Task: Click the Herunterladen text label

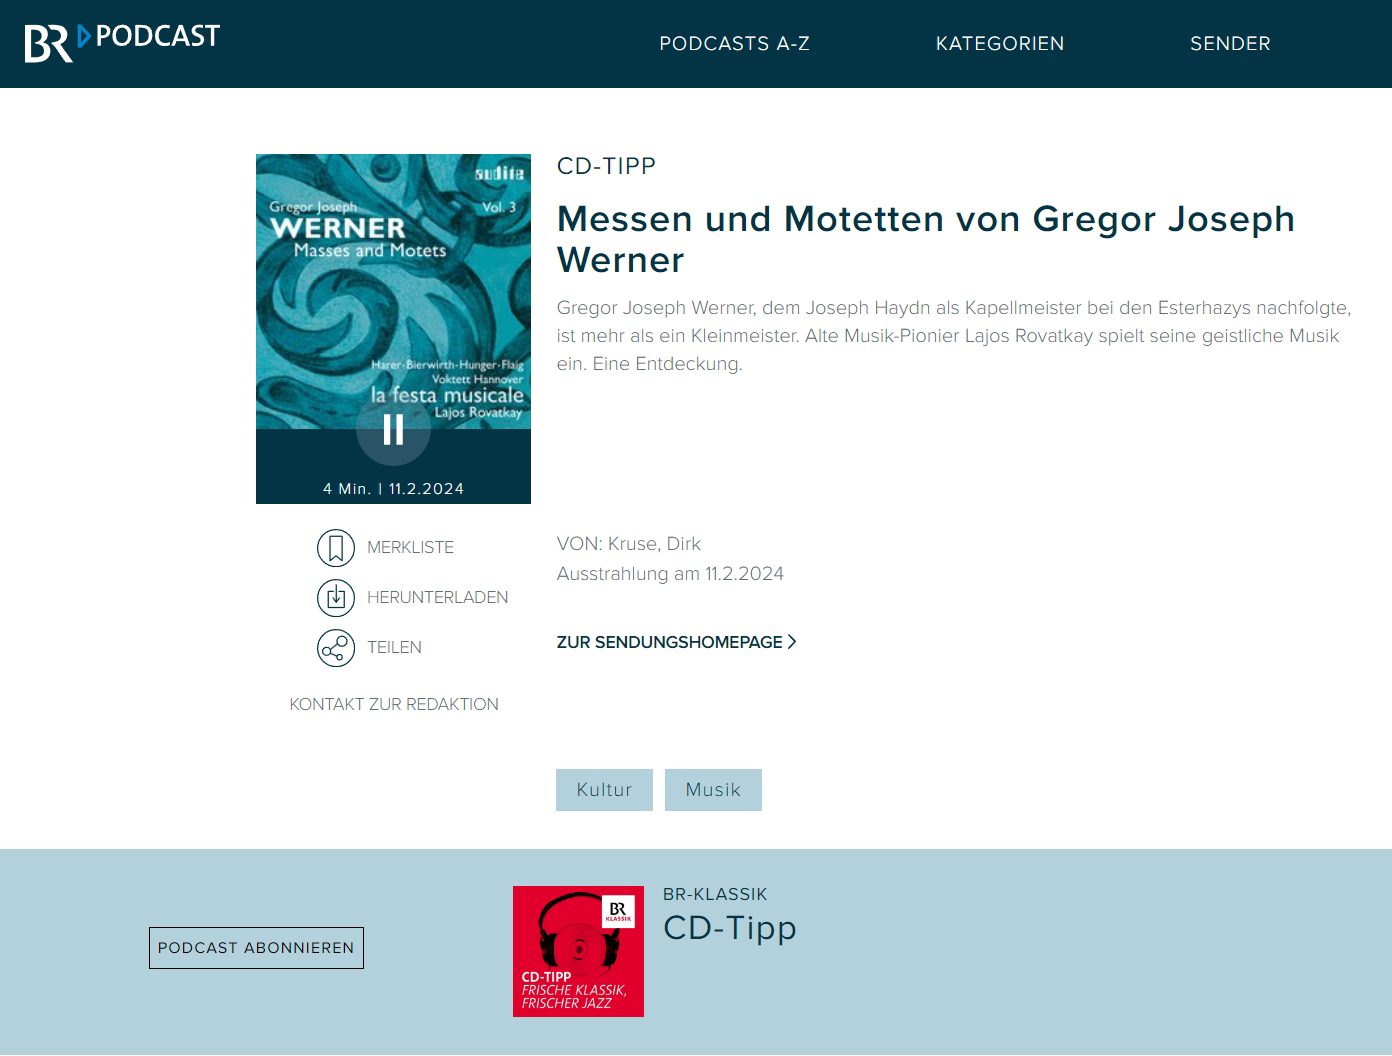Action: [x=437, y=598]
